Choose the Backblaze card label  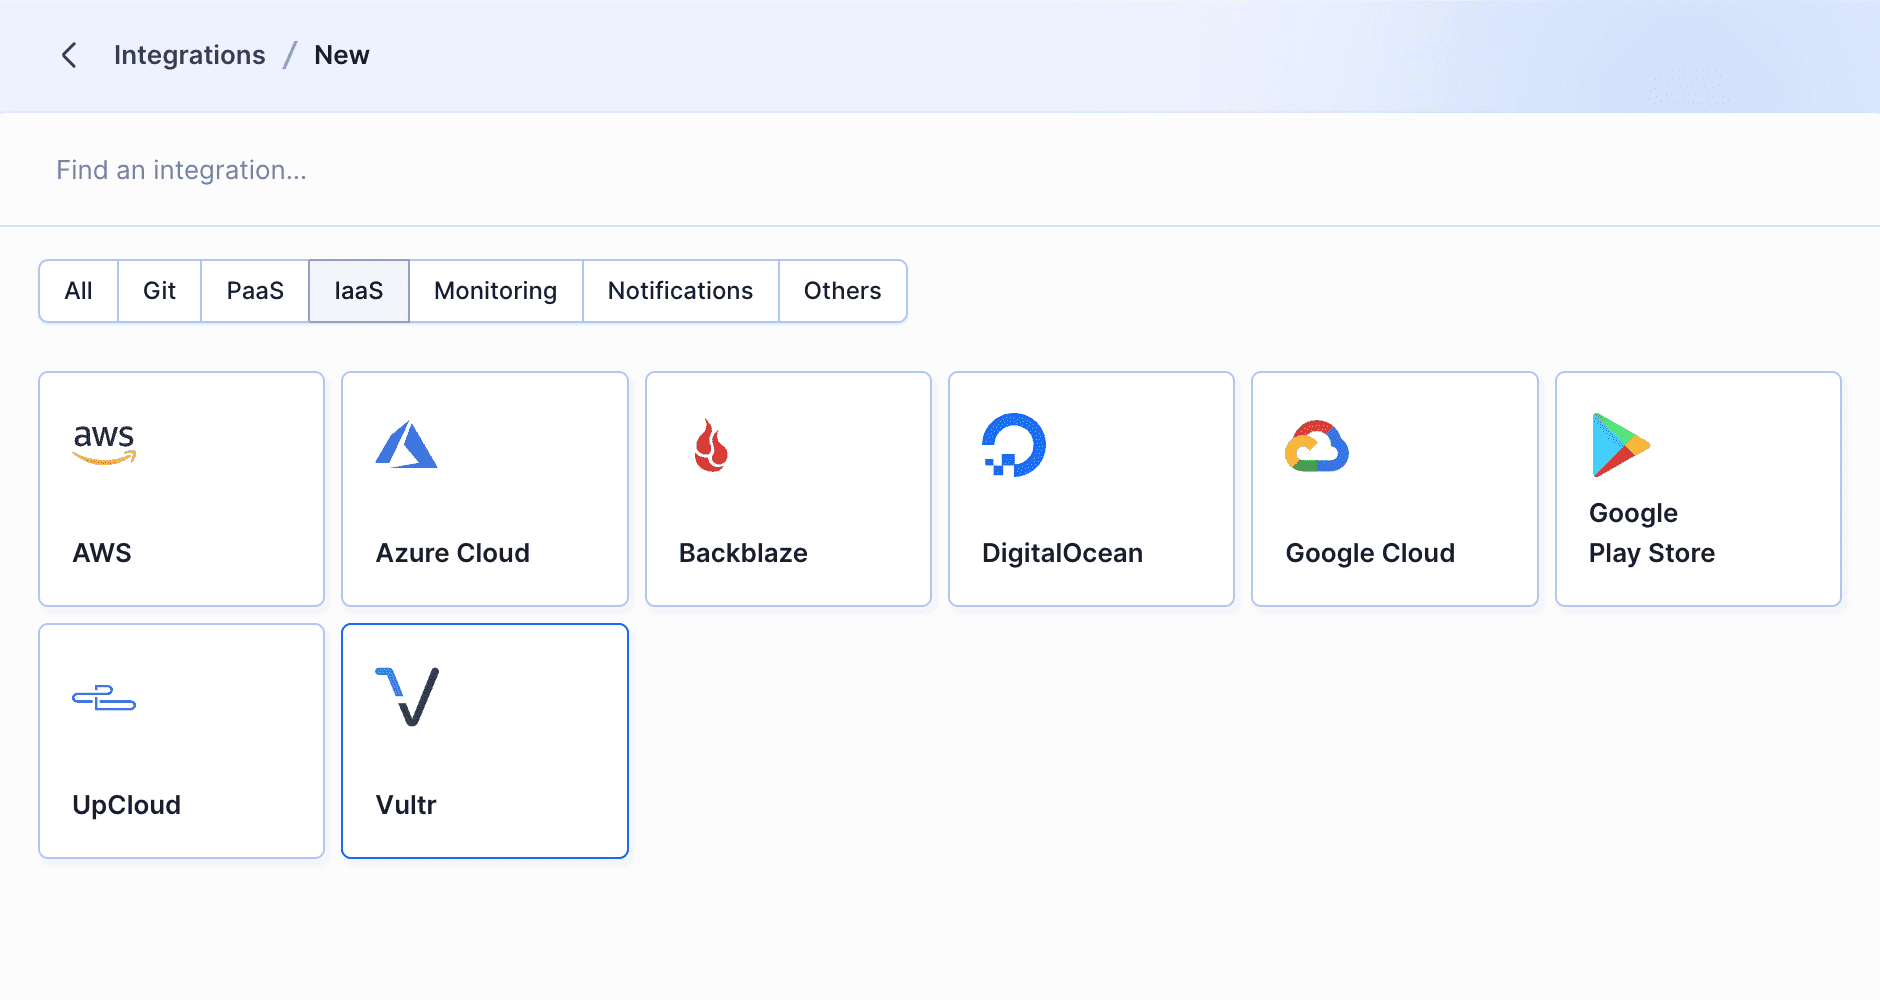click(x=743, y=553)
